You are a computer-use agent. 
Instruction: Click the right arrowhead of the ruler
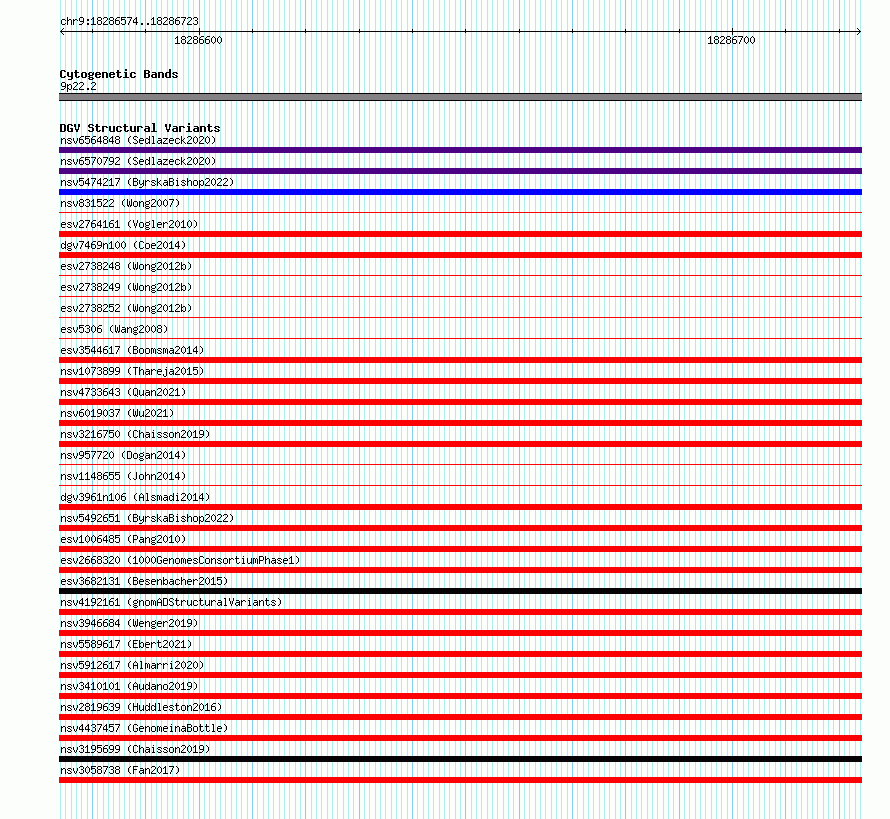tap(859, 32)
